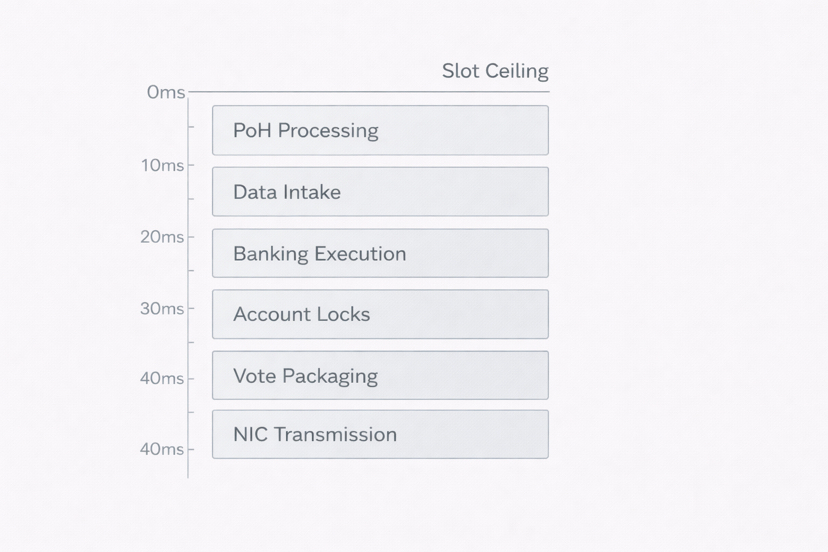Screen dimensions: 828x552
Task: Click the minor tick between 0ms and 10ms
Action: pos(190,128)
